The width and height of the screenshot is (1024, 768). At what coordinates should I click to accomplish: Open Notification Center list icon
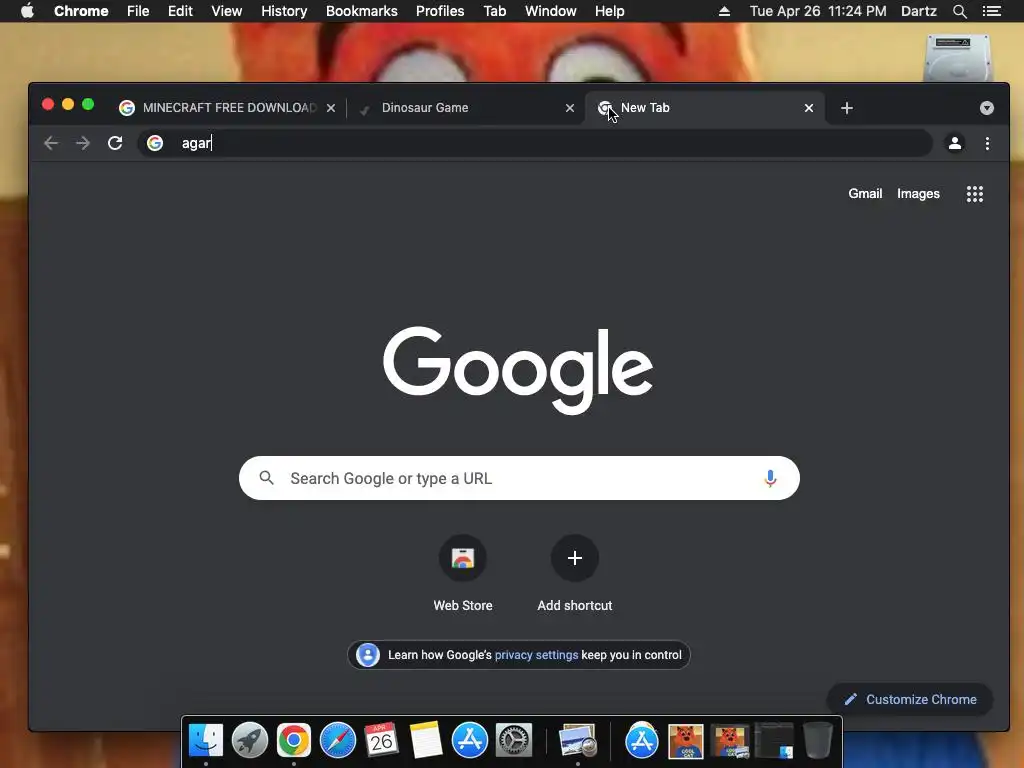992,11
